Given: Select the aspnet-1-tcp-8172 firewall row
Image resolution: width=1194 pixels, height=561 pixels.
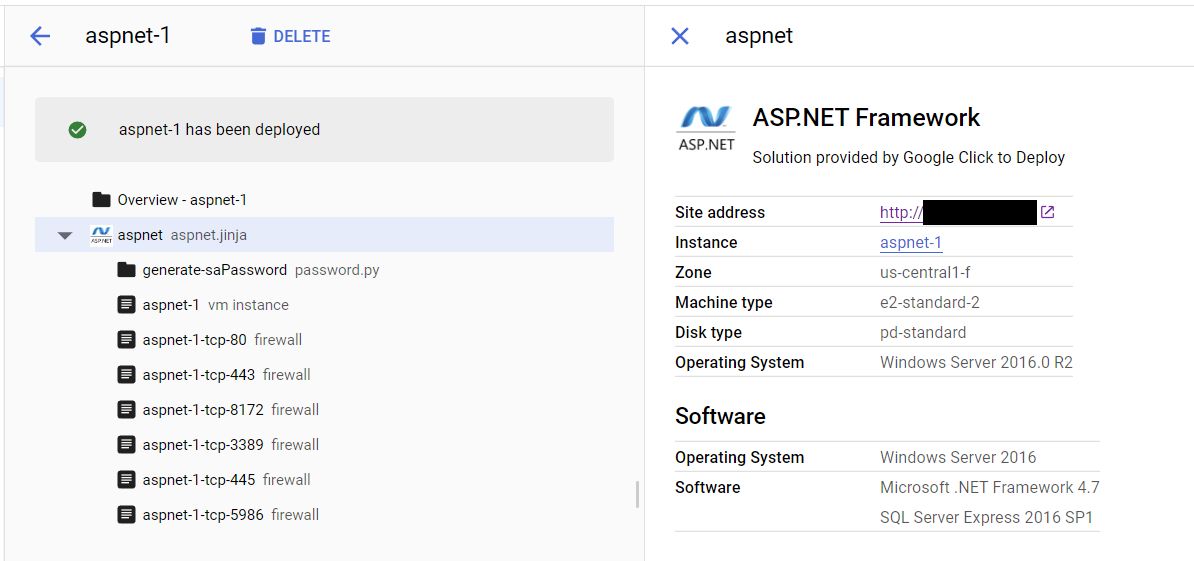Looking at the screenshot, I should pos(324,410).
